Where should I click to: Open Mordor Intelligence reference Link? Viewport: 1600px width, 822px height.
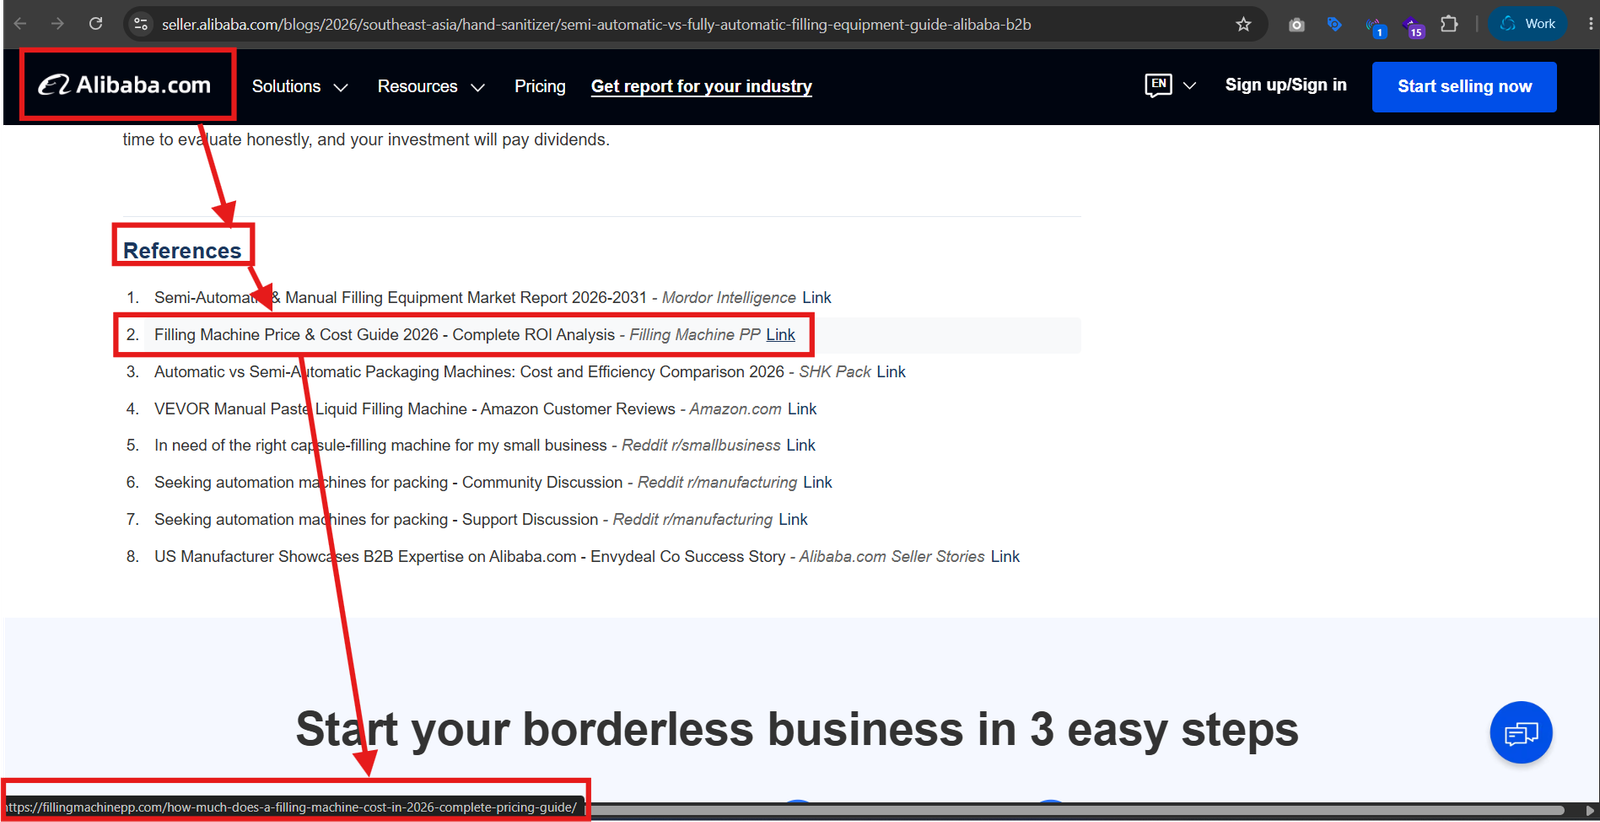tap(816, 298)
